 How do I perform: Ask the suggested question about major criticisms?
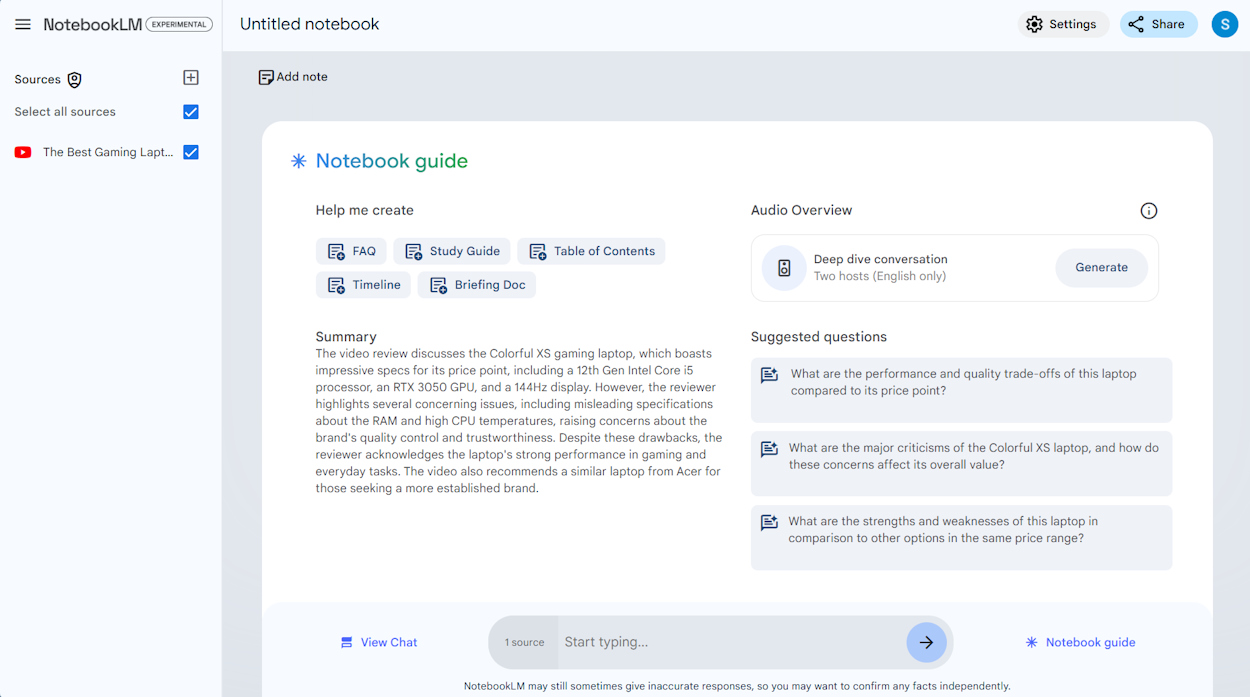pos(961,463)
